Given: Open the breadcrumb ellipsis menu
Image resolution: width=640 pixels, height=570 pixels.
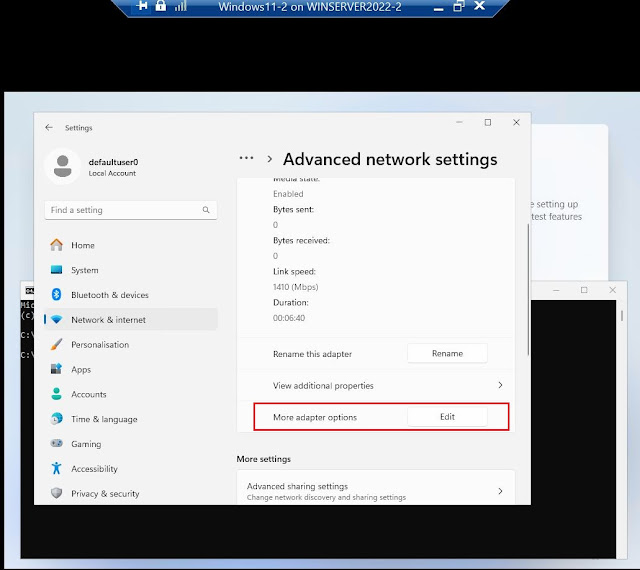Looking at the screenshot, I should point(246,158).
